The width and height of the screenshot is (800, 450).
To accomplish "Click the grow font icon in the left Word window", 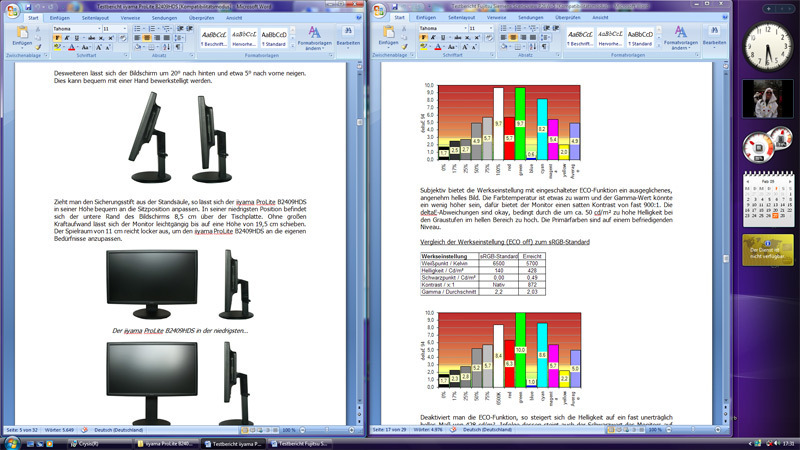I will click(x=98, y=47).
